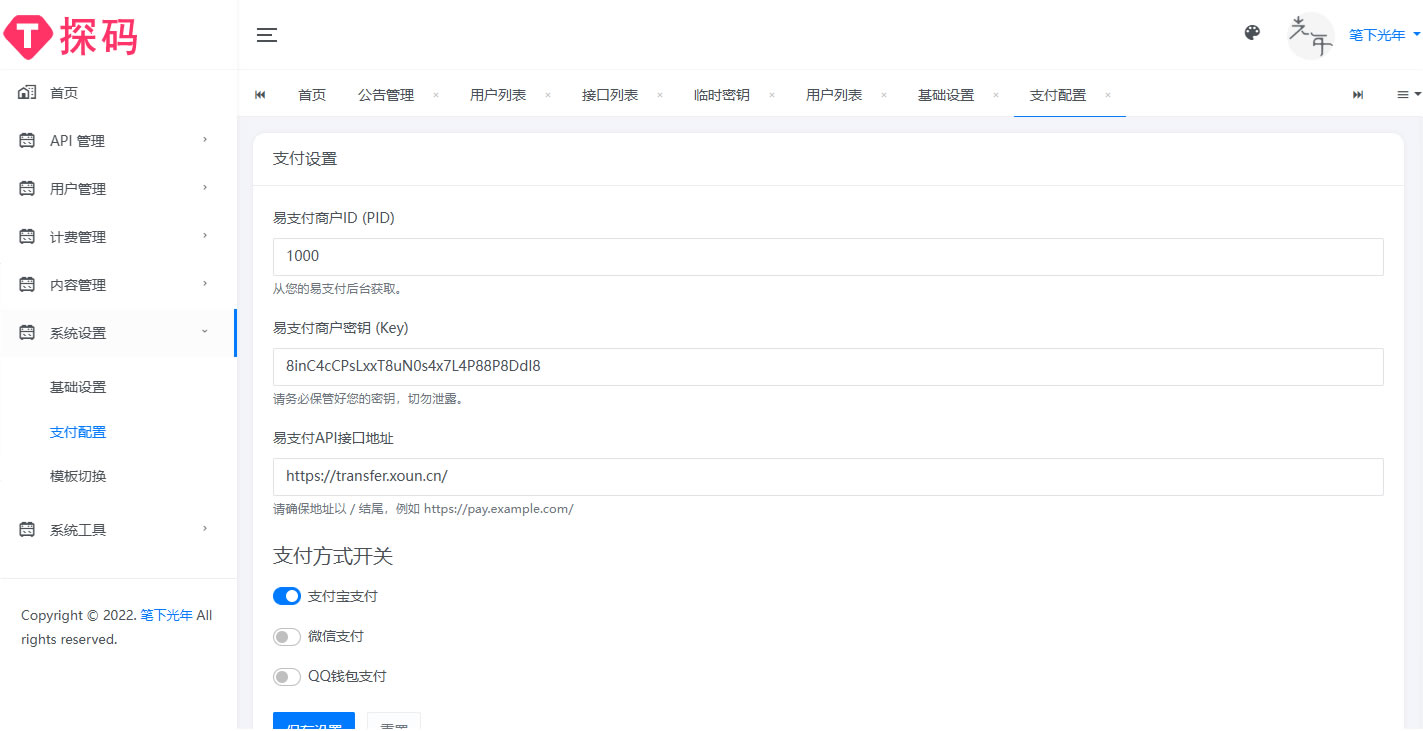Click the 探码 logo icon
This screenshot has height=731, width=1423.
tap(27, 35)
